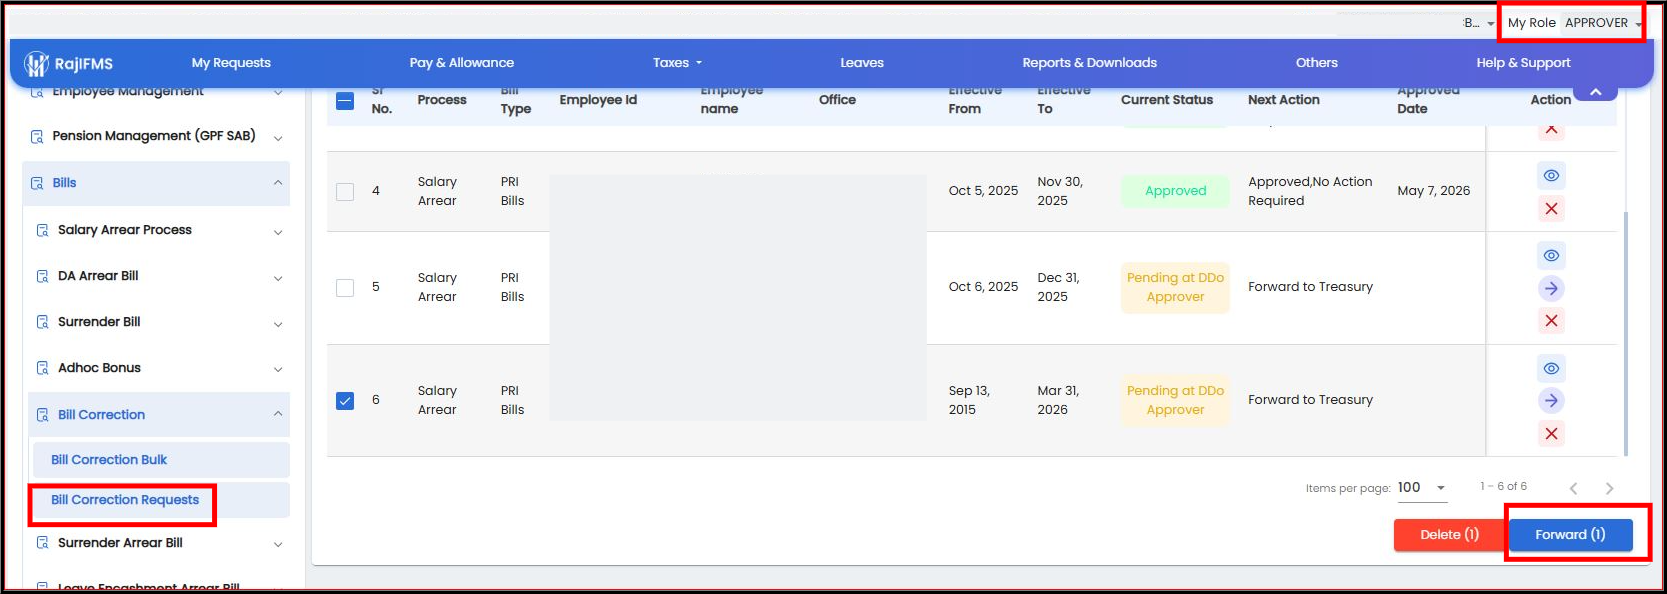Go to previous page of results

click(1573, 488)
